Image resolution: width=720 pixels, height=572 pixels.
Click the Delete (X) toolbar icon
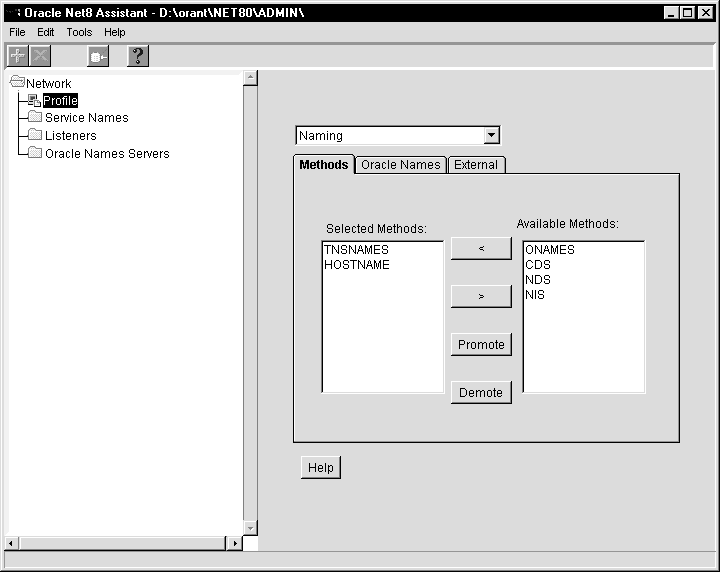(40, 56)
